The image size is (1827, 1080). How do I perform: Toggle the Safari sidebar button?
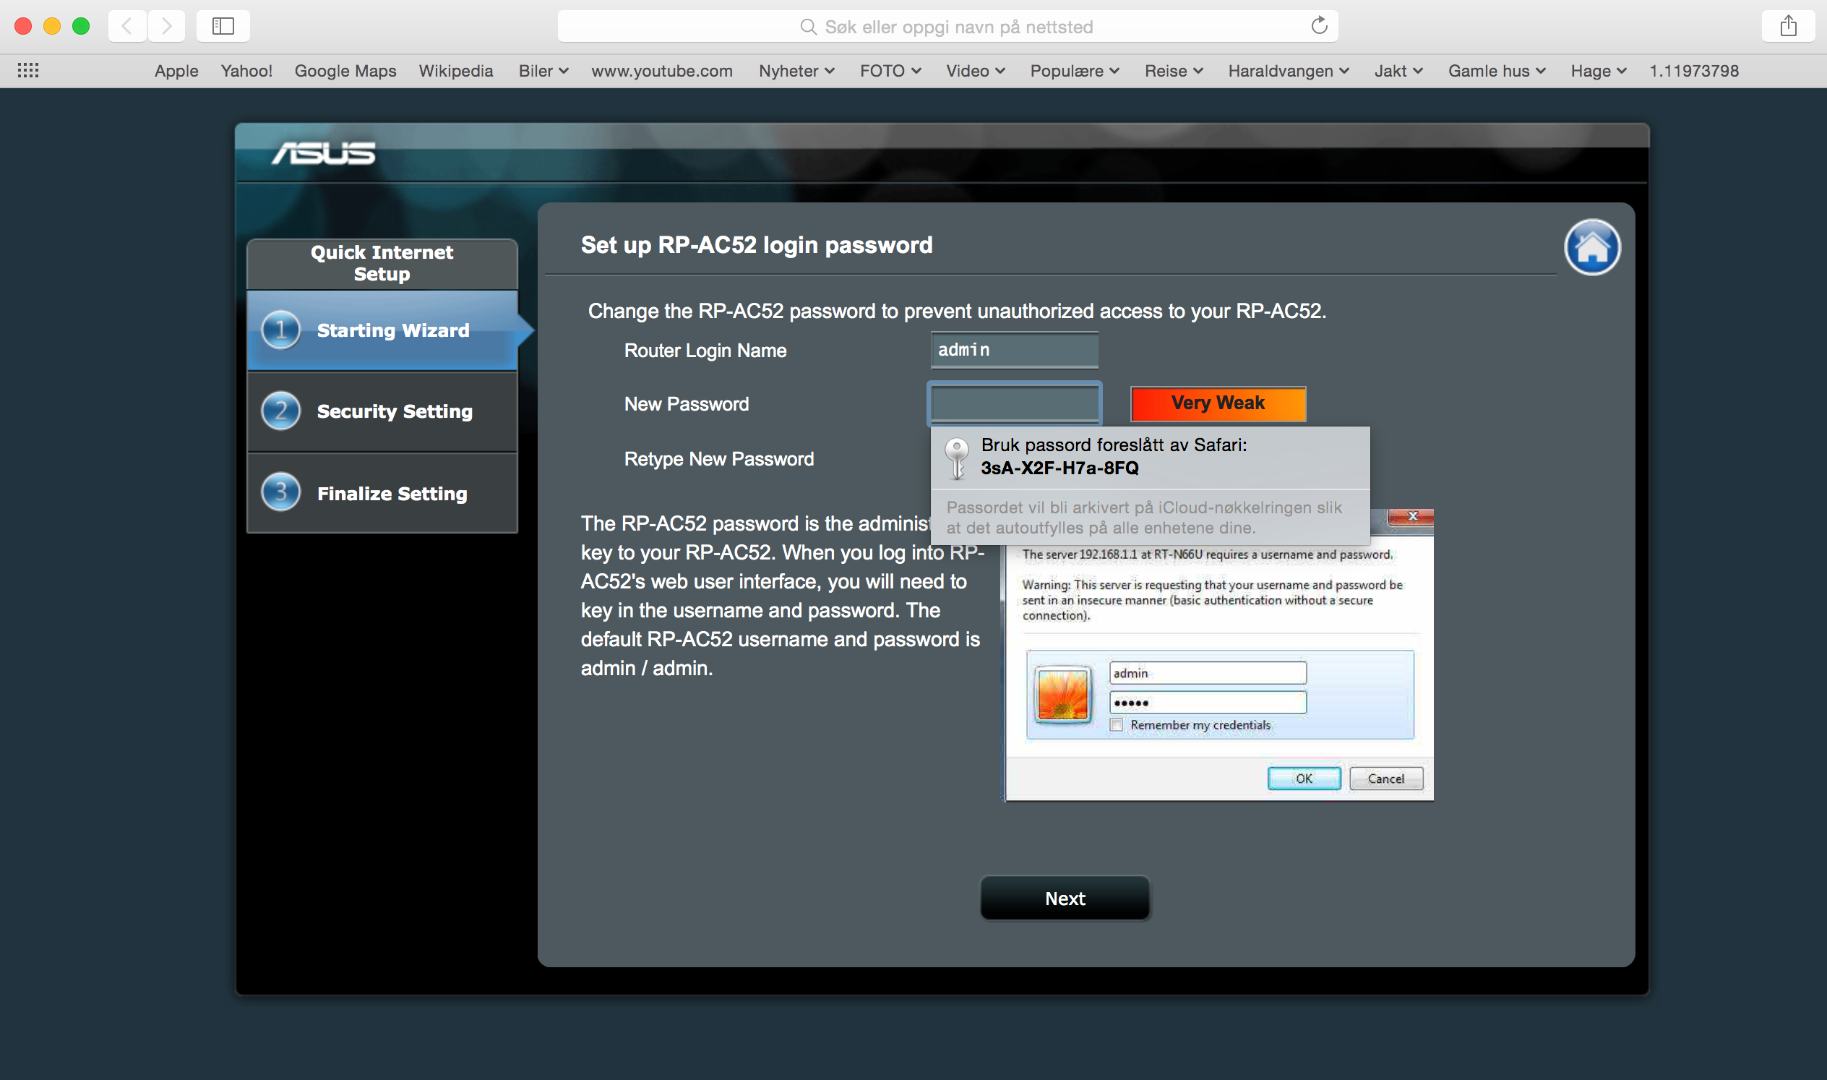(x=223, y=26)
